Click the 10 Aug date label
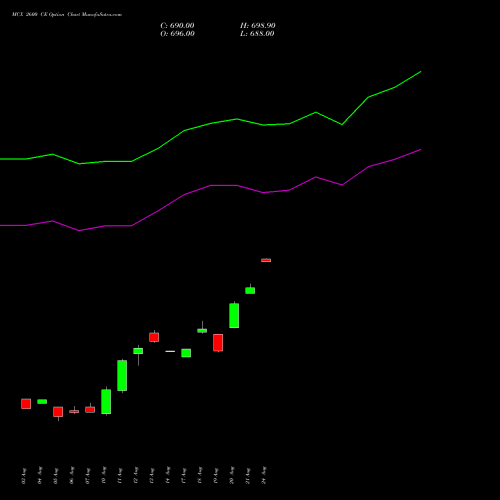Image resolution: width=500 pixels, height=500 pixels. 104,476
